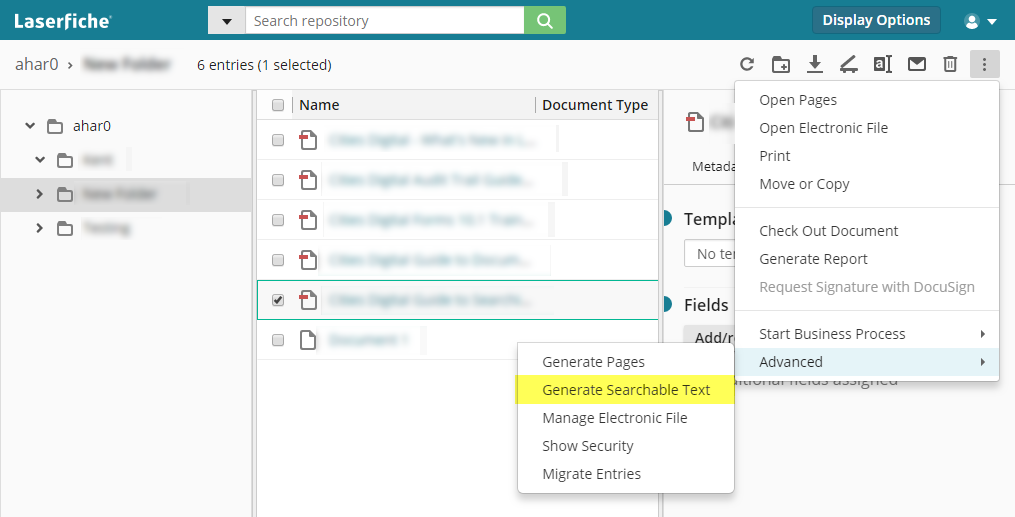Image resolution: width=1015 pixels, height=517 pixels.
Task: Open the search options dropdown arrow
Action: 227,21
